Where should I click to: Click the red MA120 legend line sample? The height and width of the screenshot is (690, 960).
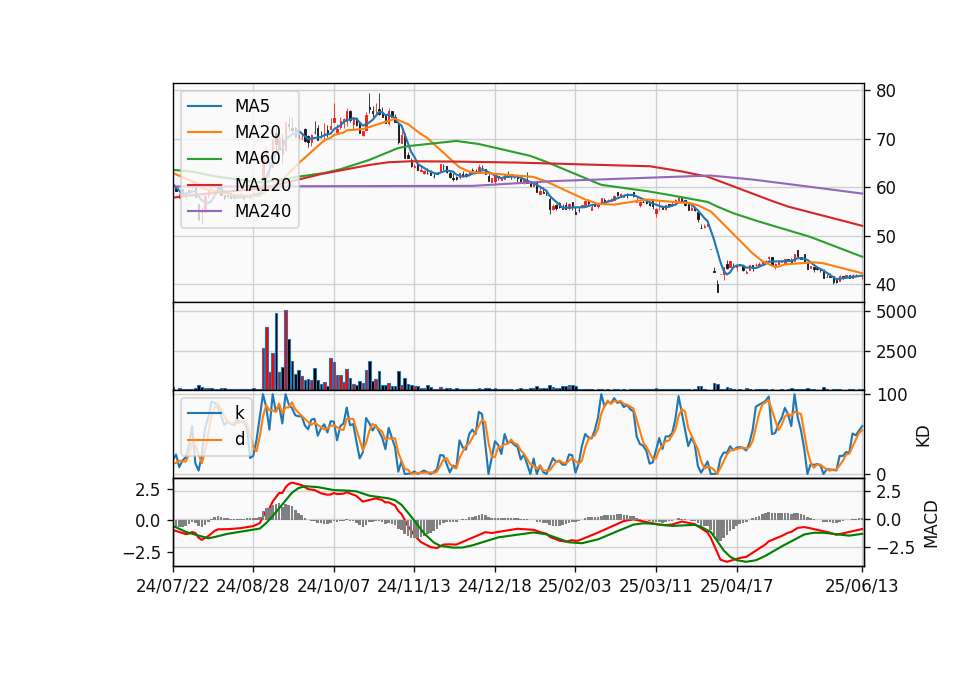pyautogui.click(x=204, y=185)
